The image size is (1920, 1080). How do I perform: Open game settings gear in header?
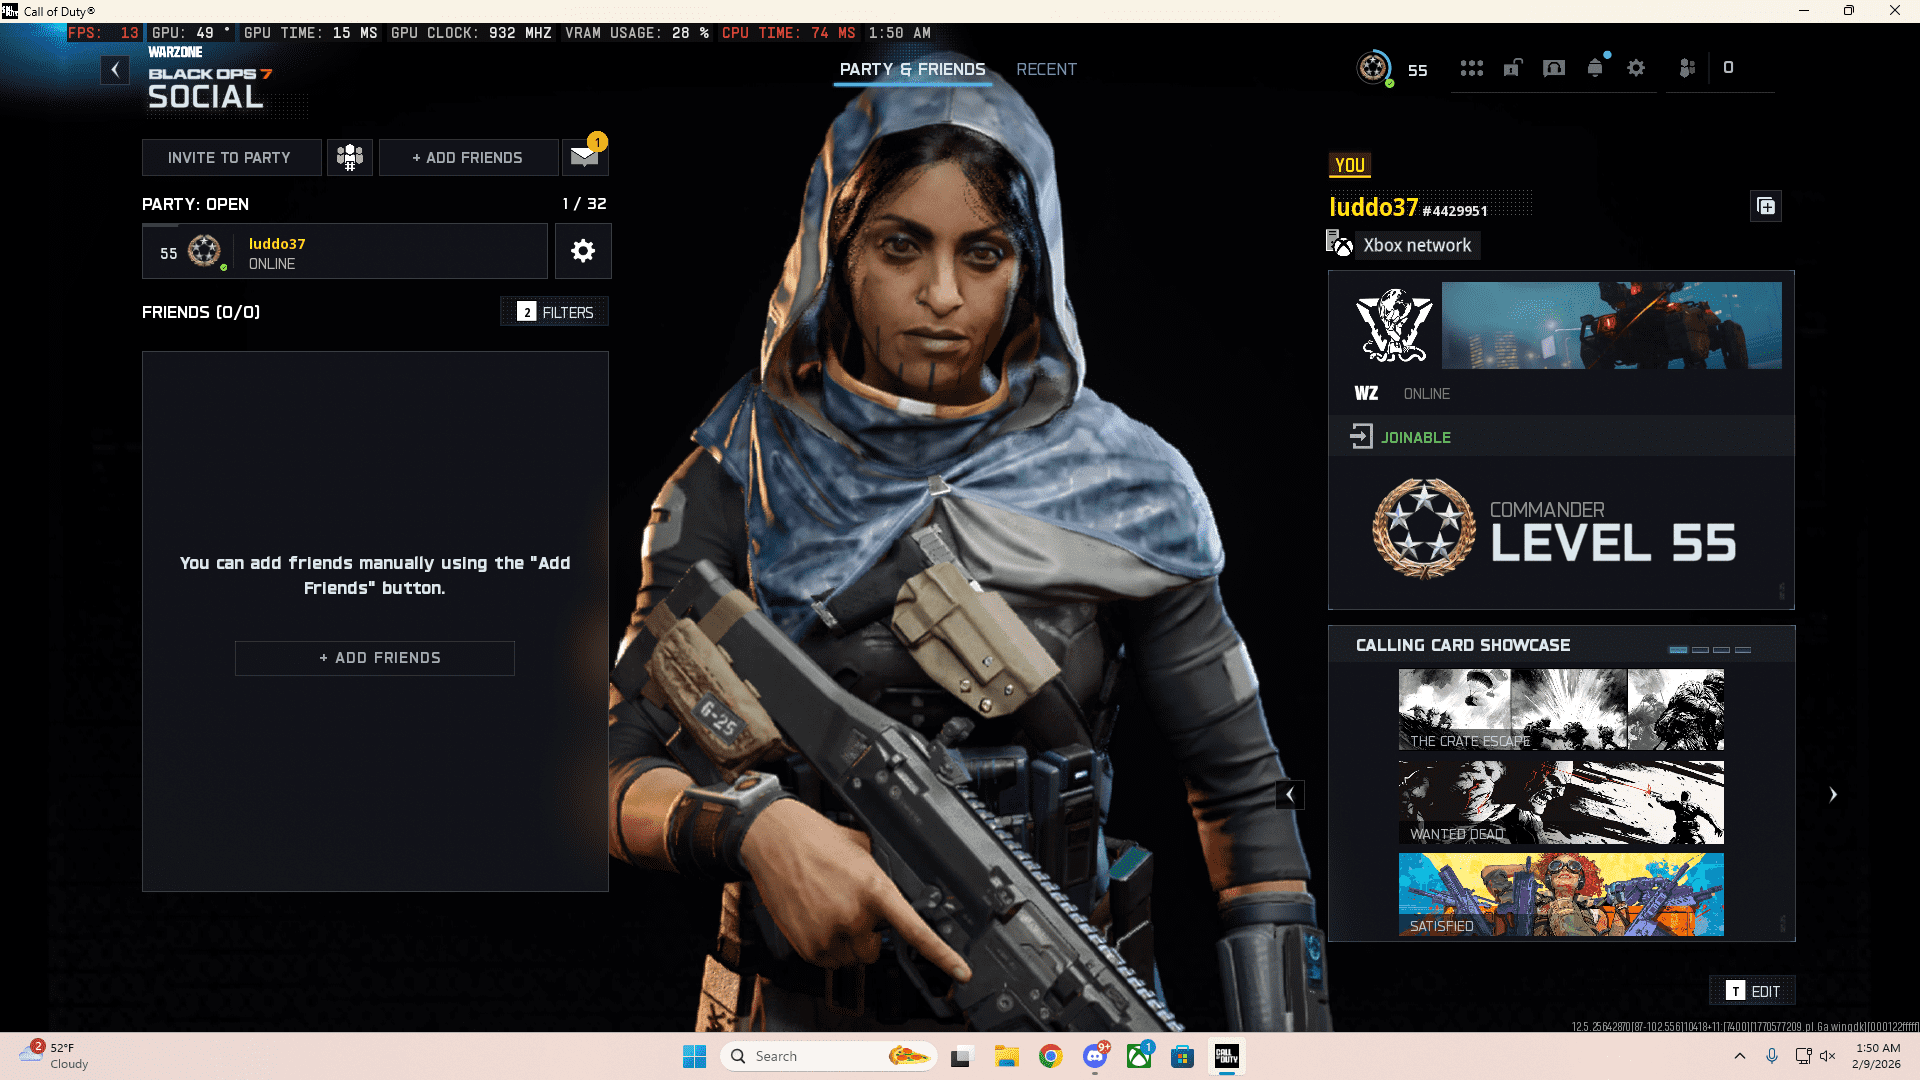pyautogui.click(x=1636, y=68)
